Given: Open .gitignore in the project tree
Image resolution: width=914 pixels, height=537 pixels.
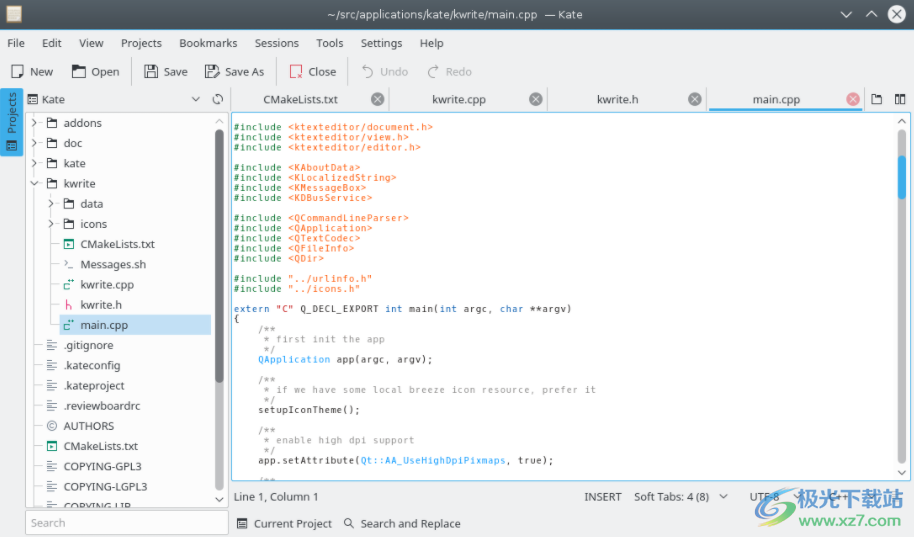Looking at the screenshot, I should click(89, 345).
